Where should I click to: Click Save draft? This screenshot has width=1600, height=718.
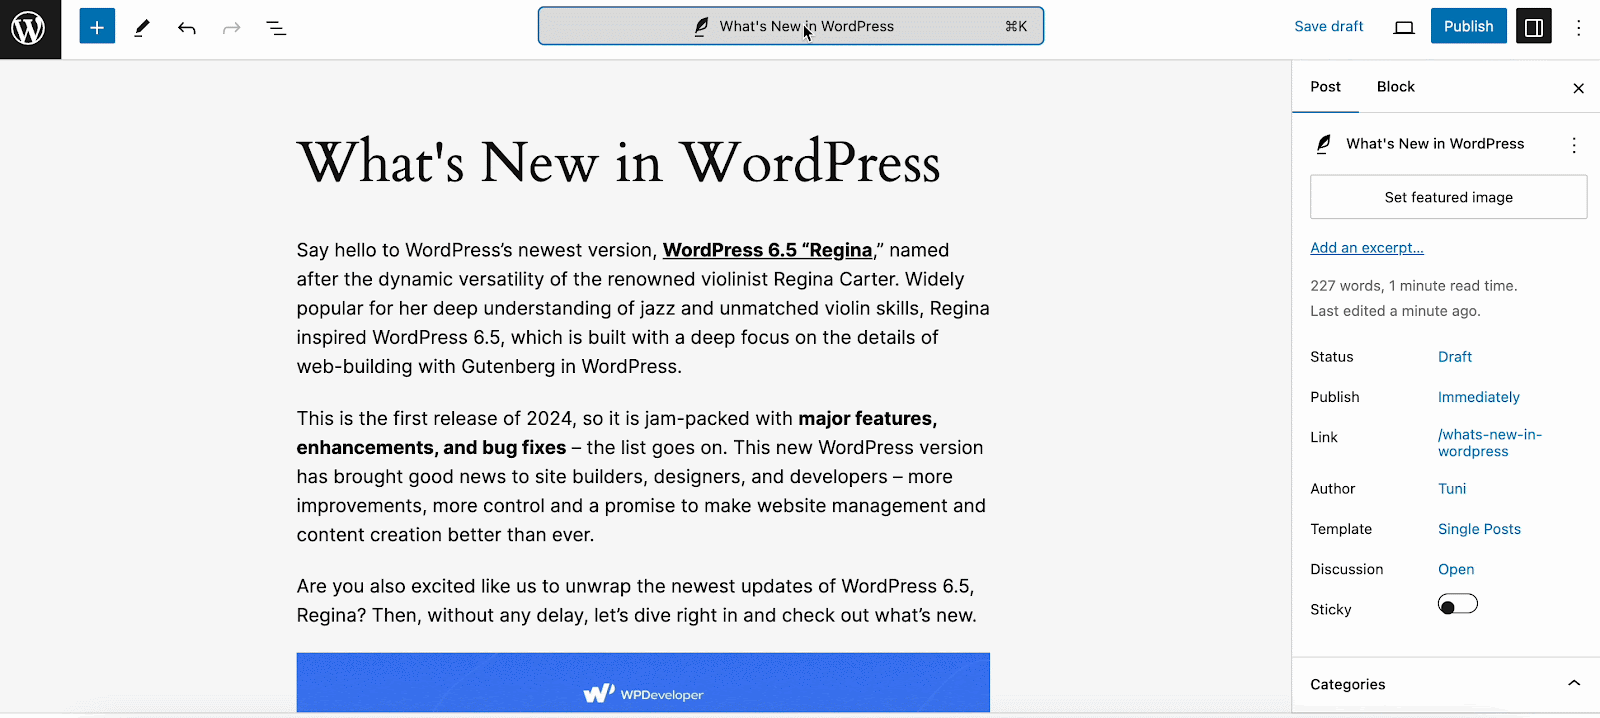point(1329,26)
